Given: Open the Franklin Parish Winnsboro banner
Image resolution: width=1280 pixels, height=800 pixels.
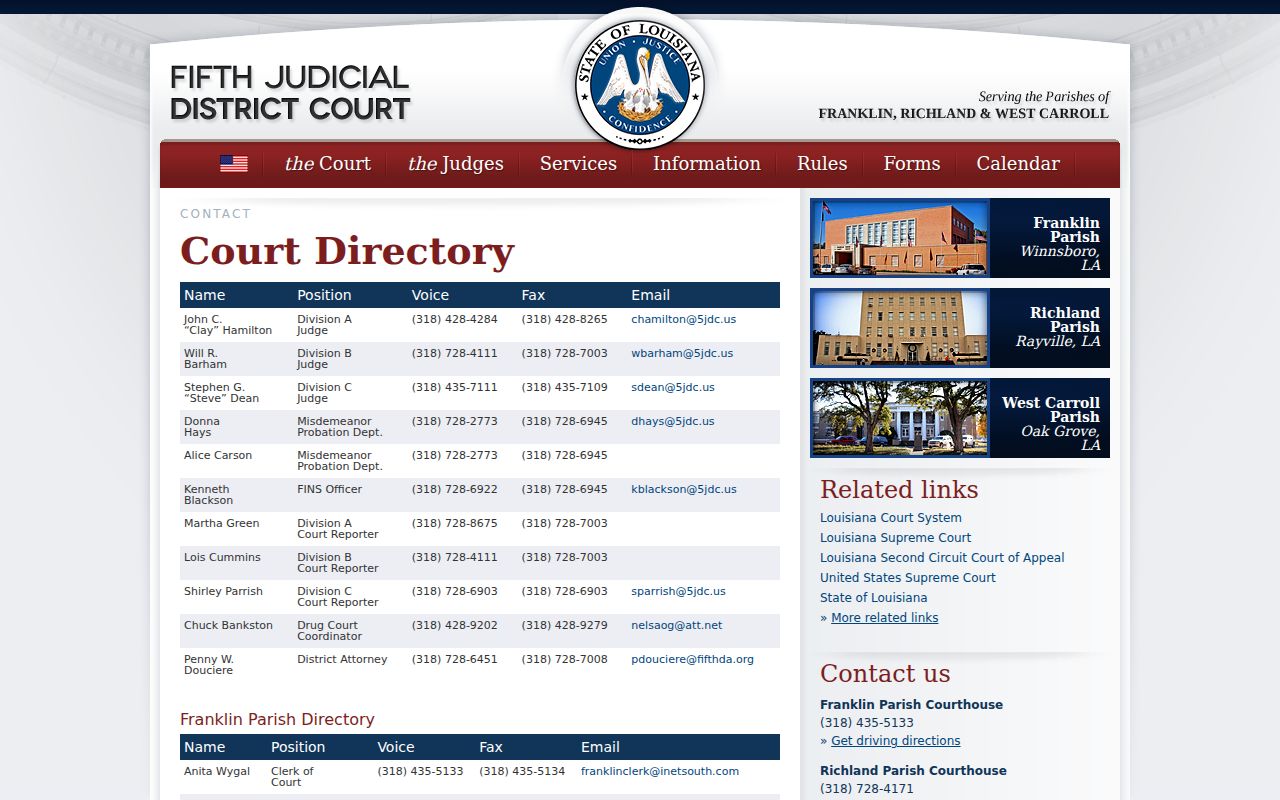Looking at the screenshot, I should pos(960,238).
